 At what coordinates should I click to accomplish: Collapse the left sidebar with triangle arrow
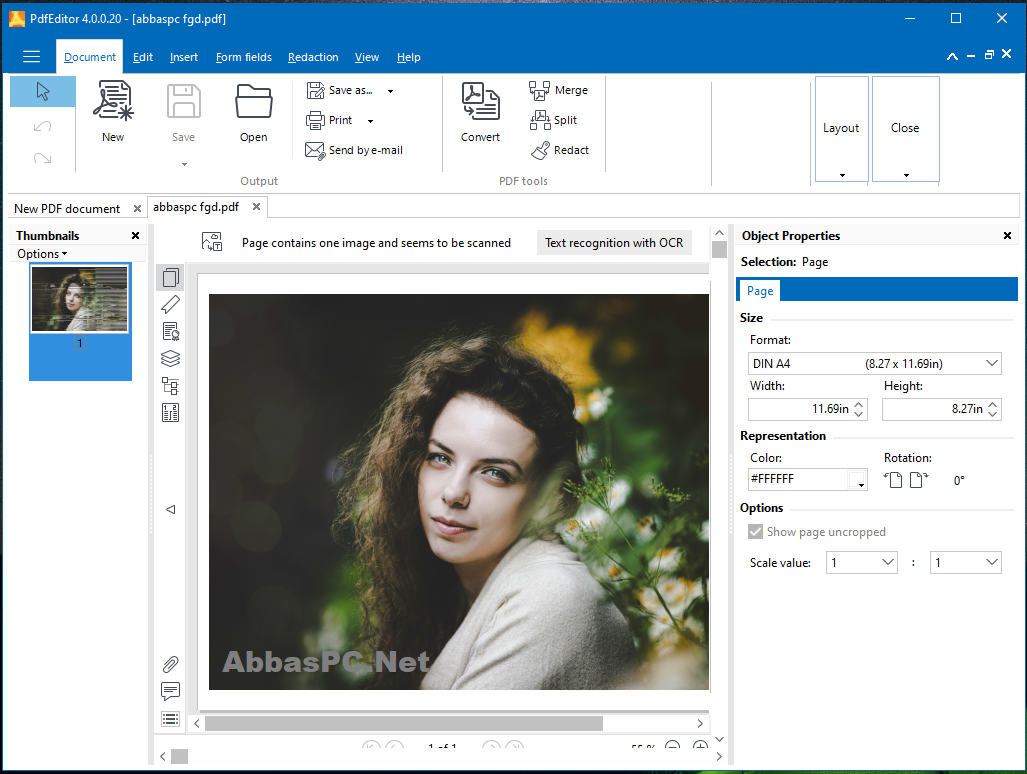tap(170, 509)
